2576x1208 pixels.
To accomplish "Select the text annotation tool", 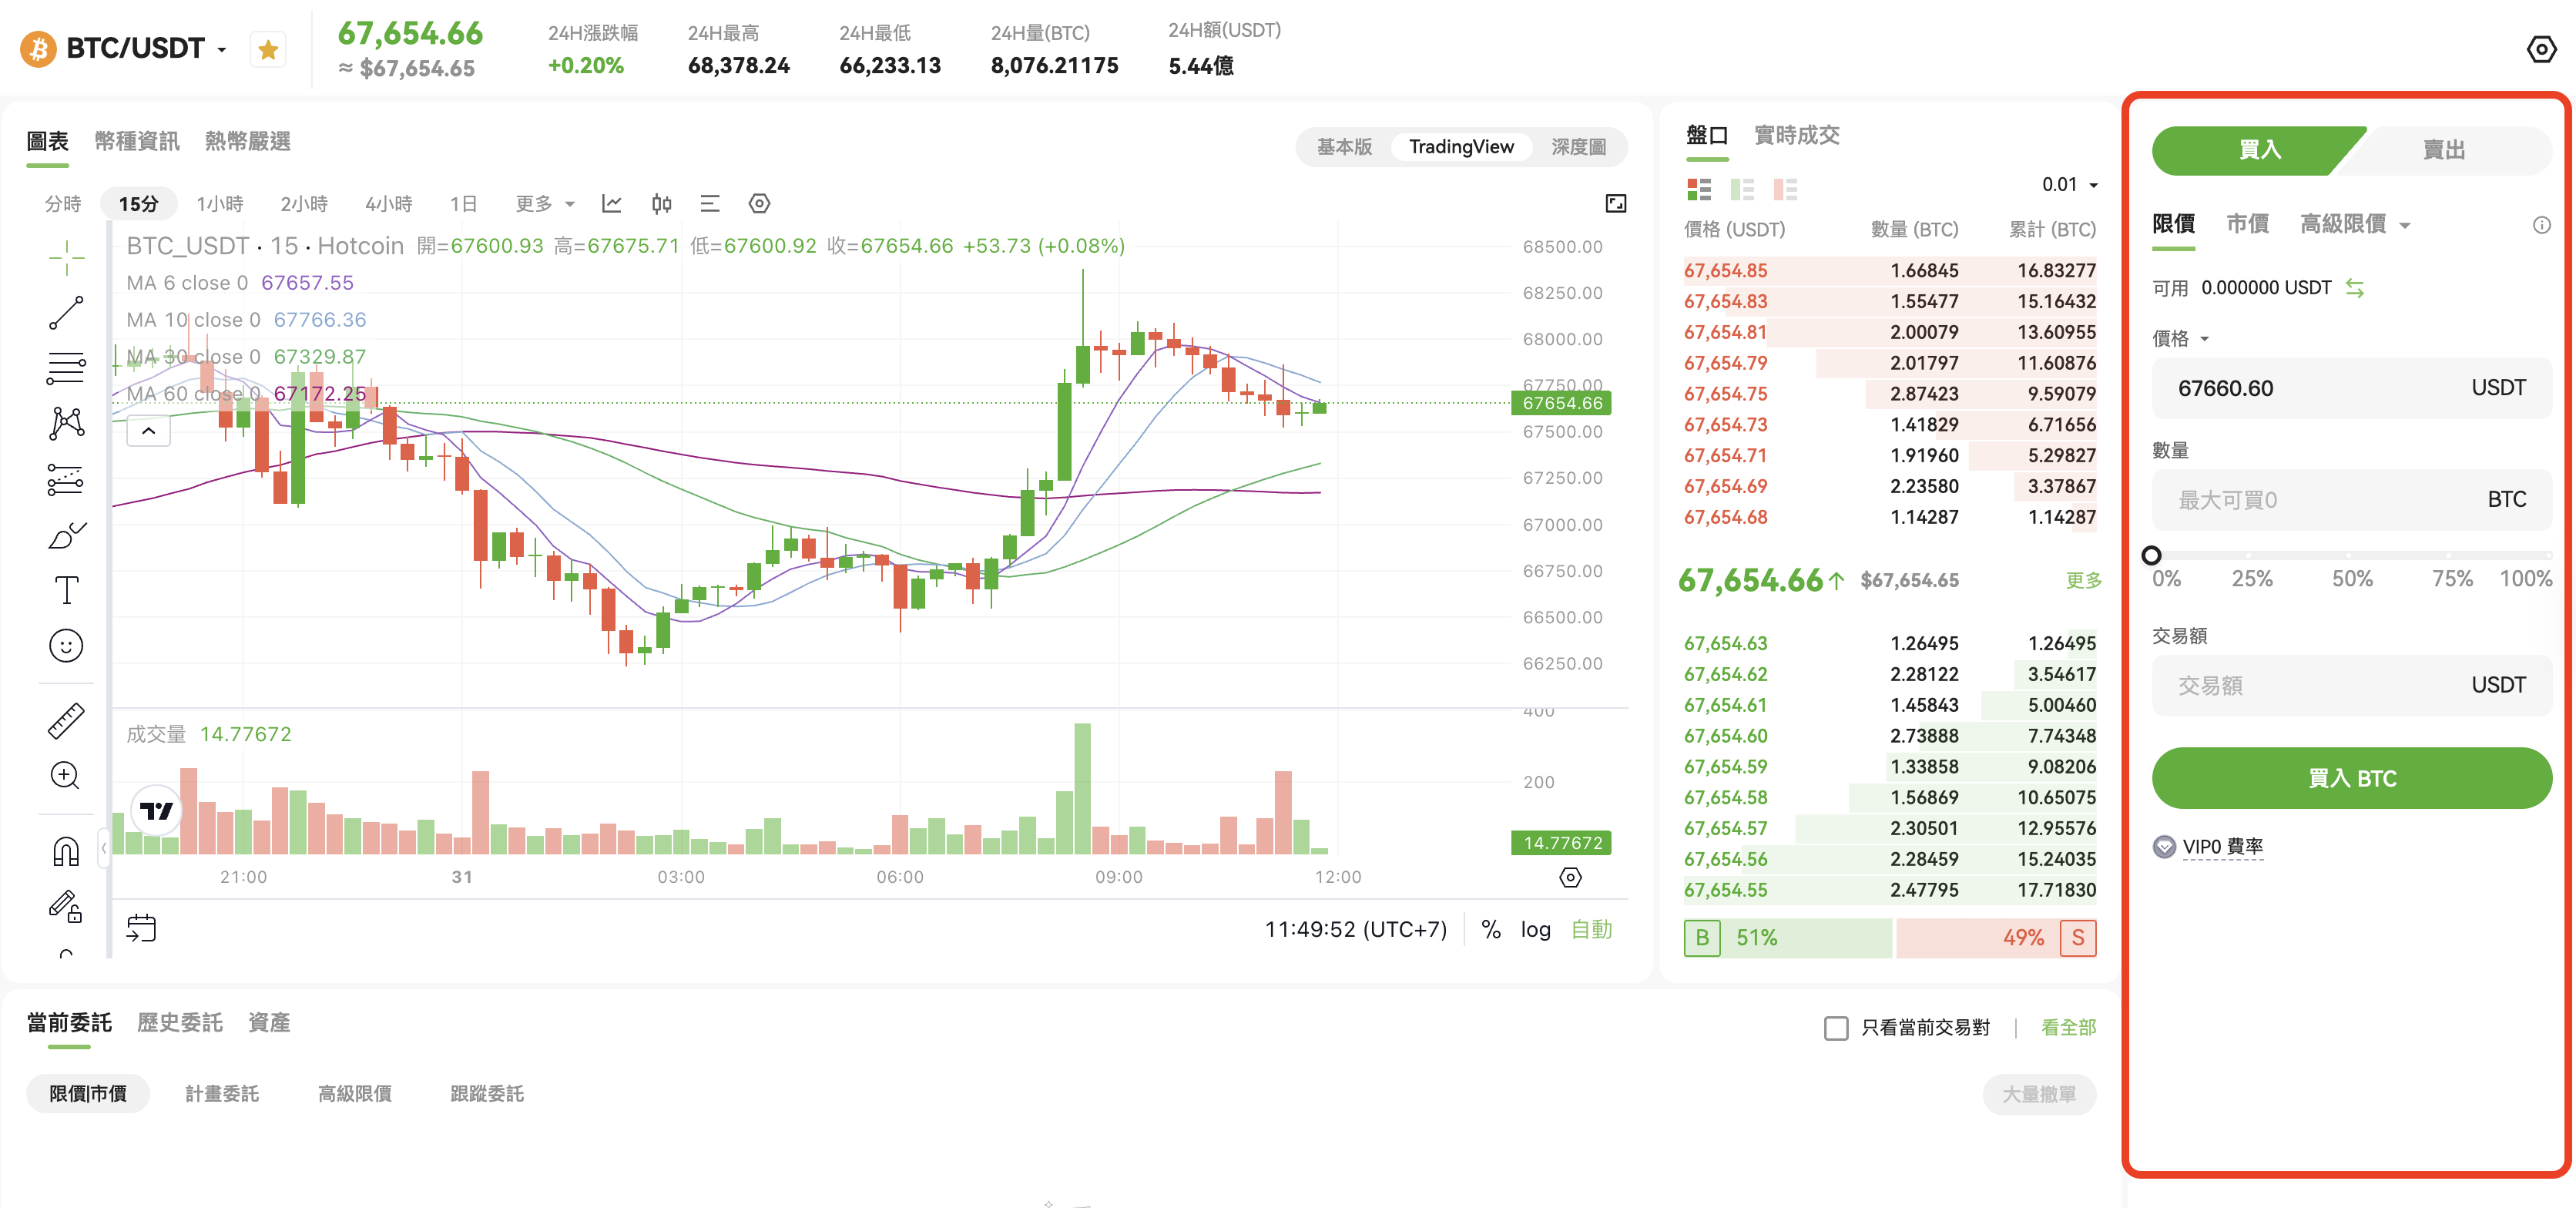I will coord(66,590).
